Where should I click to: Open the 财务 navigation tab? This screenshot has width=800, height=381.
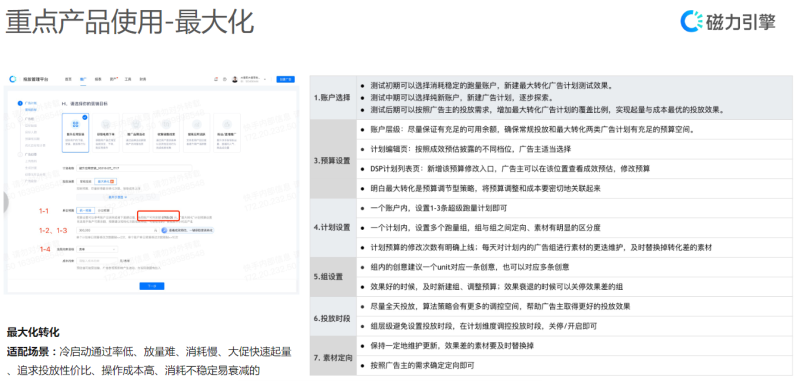pyautogui.click(x=143, y=79)
